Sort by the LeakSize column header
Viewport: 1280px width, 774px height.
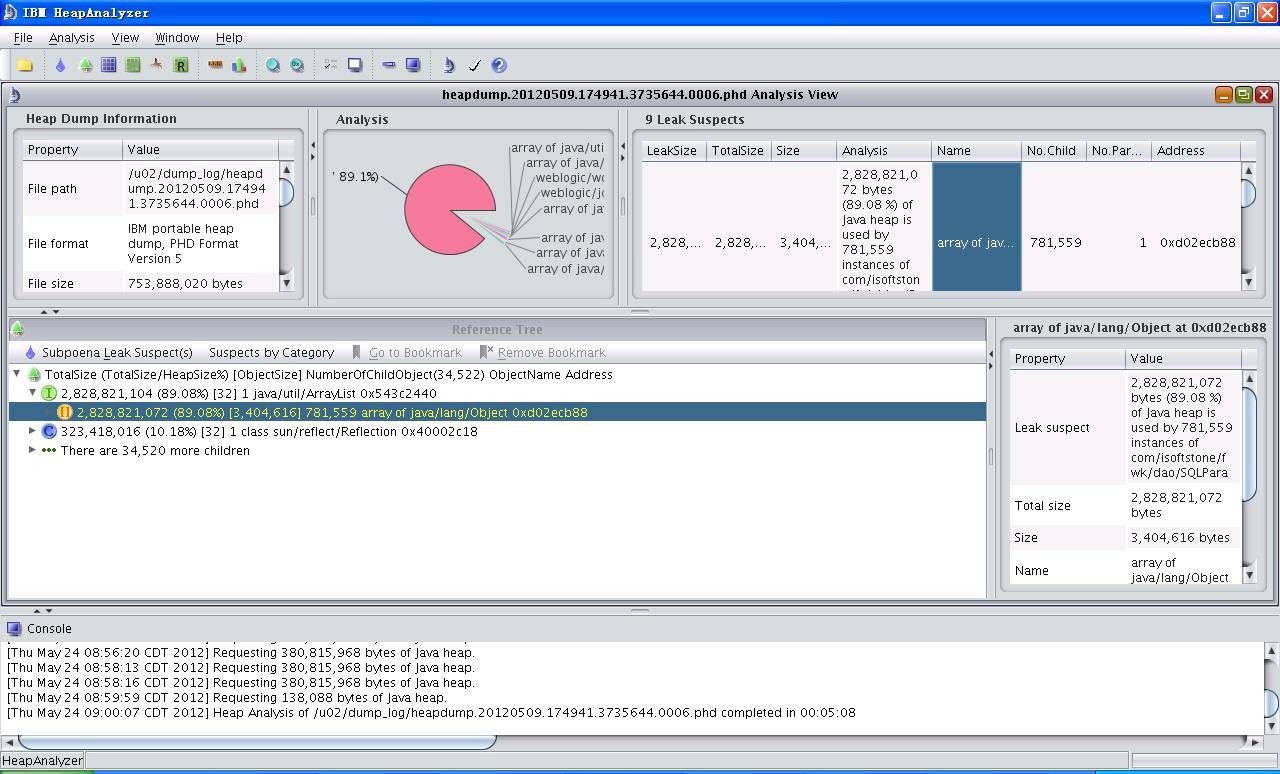pyautogui.click(x=674, y=150)
